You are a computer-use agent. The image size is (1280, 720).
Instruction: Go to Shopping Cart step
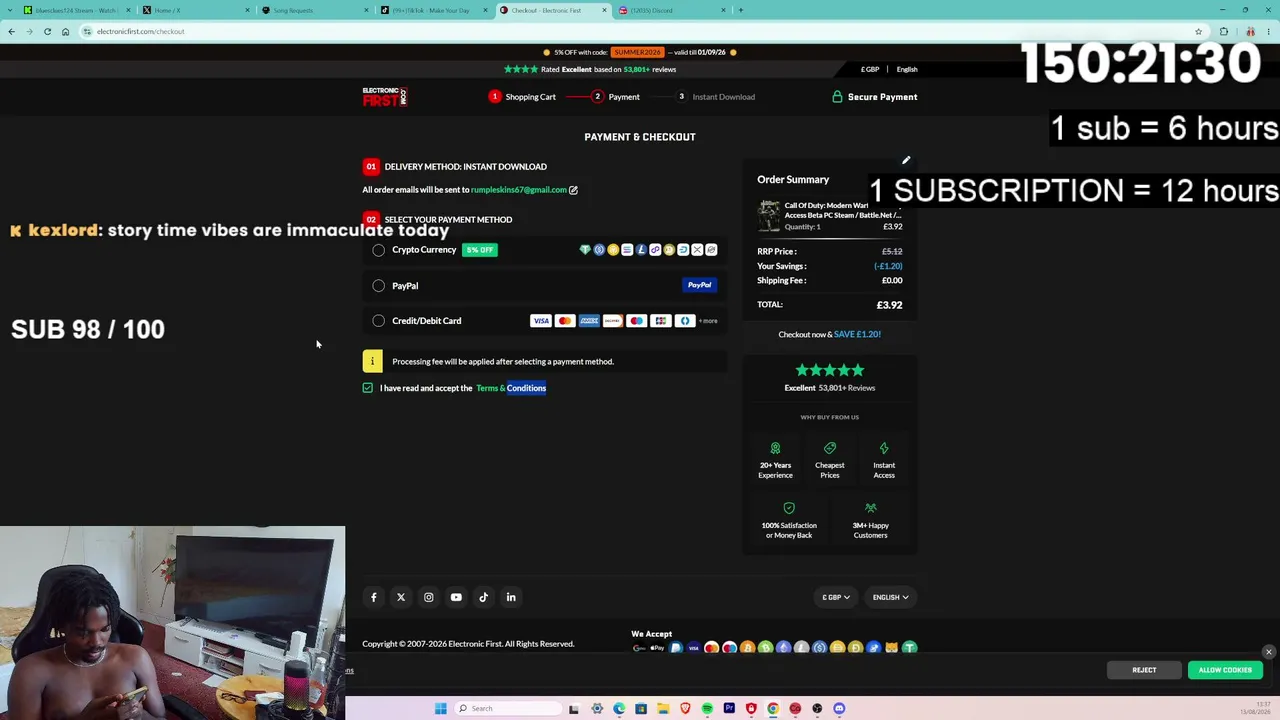[522, 97]
